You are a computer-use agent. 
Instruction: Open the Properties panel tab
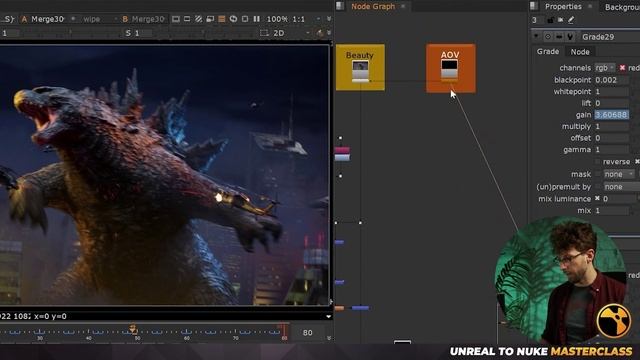click(x=563, y=7)
